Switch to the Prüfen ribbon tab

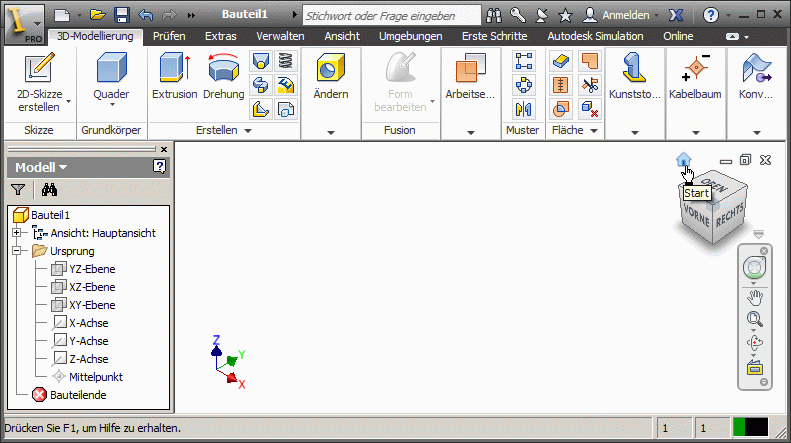pyautogui.click(x=169, y=36)
